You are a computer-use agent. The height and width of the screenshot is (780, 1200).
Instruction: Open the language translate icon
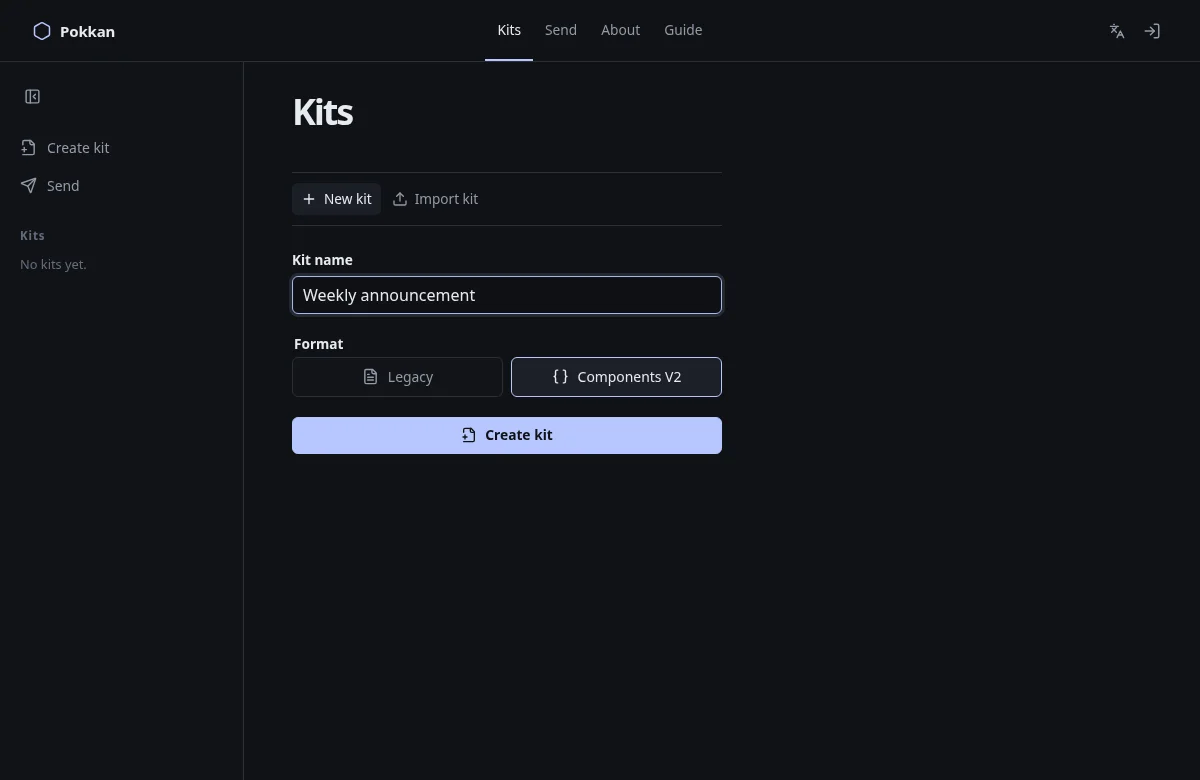pos(1117,31)
